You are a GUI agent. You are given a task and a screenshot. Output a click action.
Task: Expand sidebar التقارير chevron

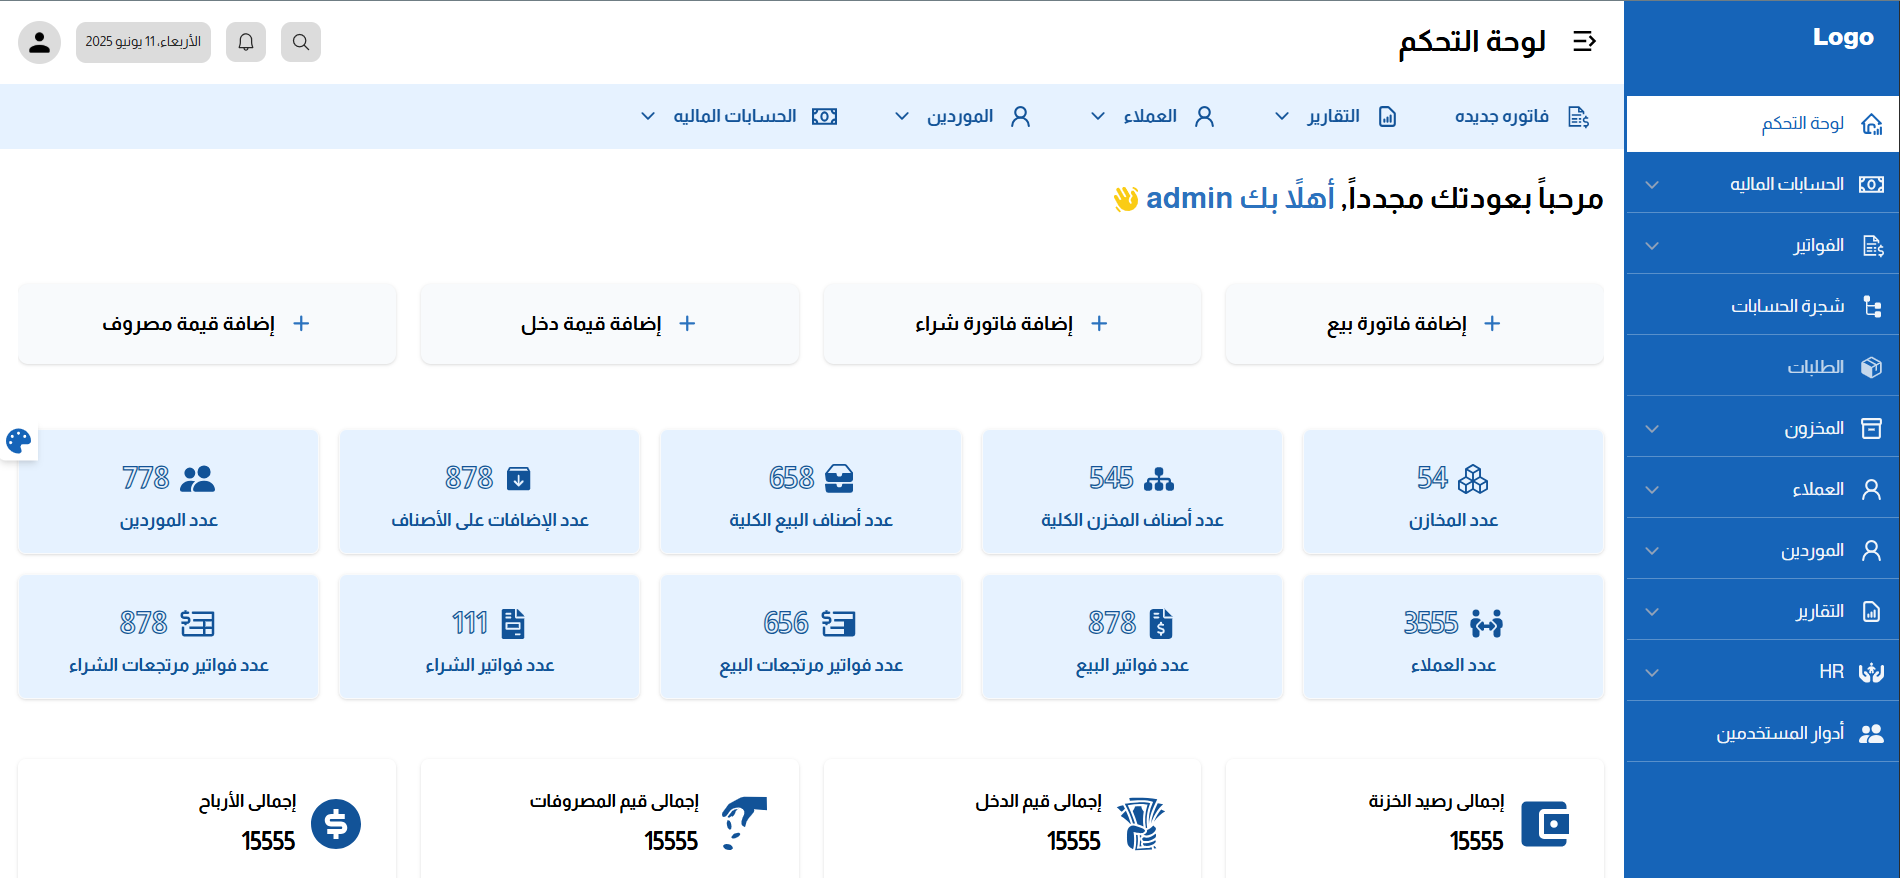click(1652, 612)
